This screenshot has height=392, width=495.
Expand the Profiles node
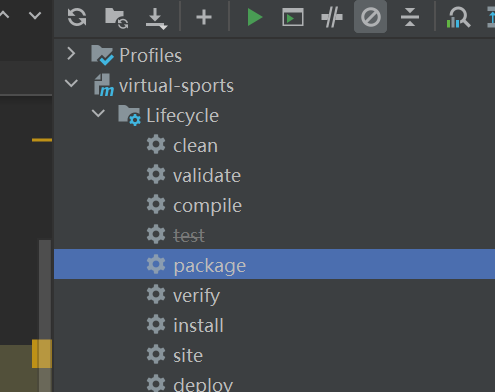(x=71, y=54)
